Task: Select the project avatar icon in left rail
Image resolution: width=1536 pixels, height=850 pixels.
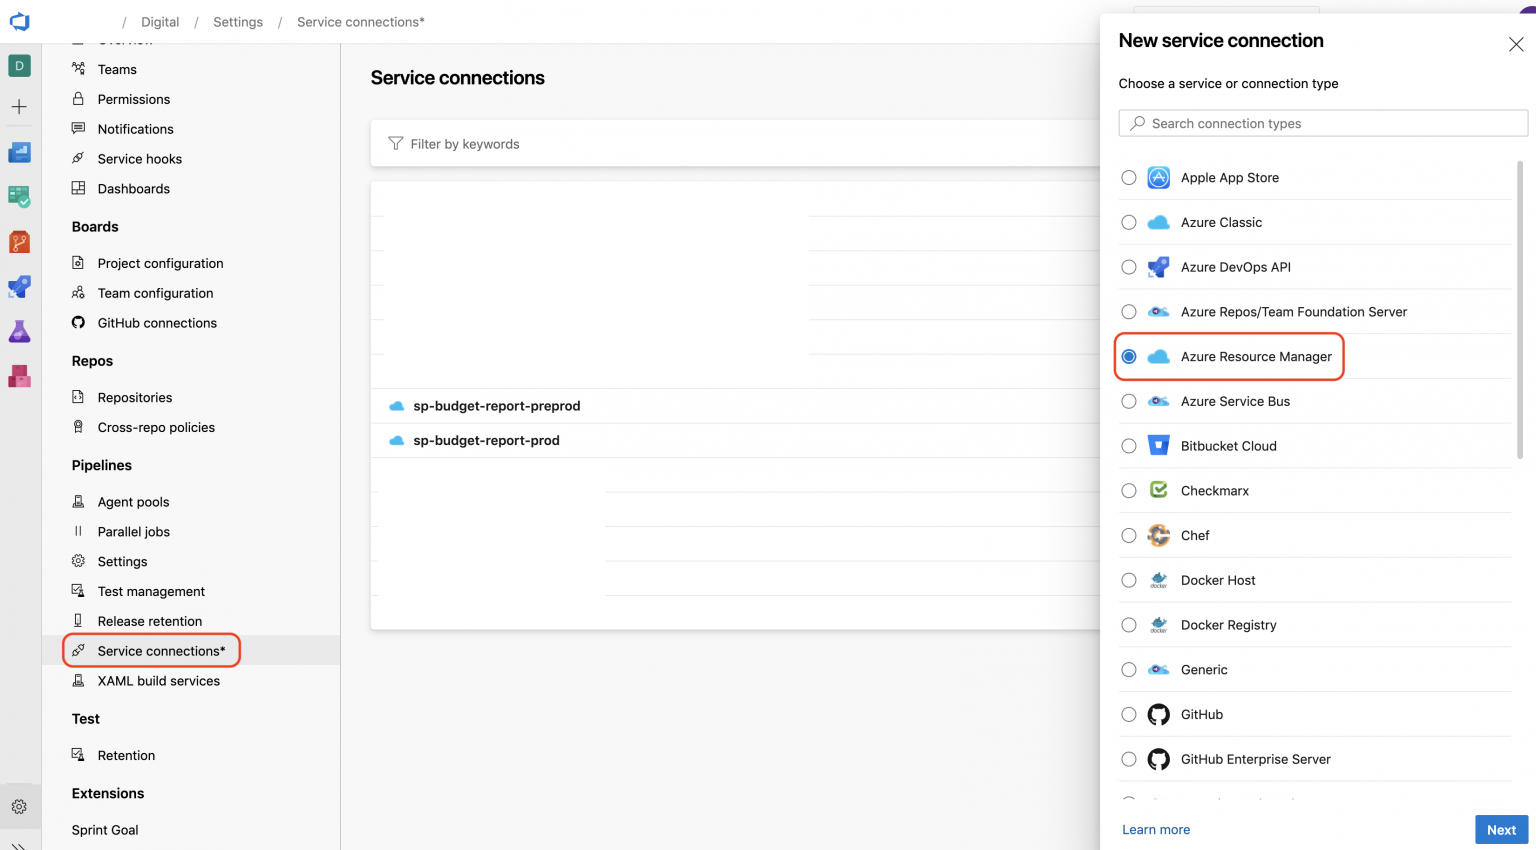Action: click(x=20, y=64)
